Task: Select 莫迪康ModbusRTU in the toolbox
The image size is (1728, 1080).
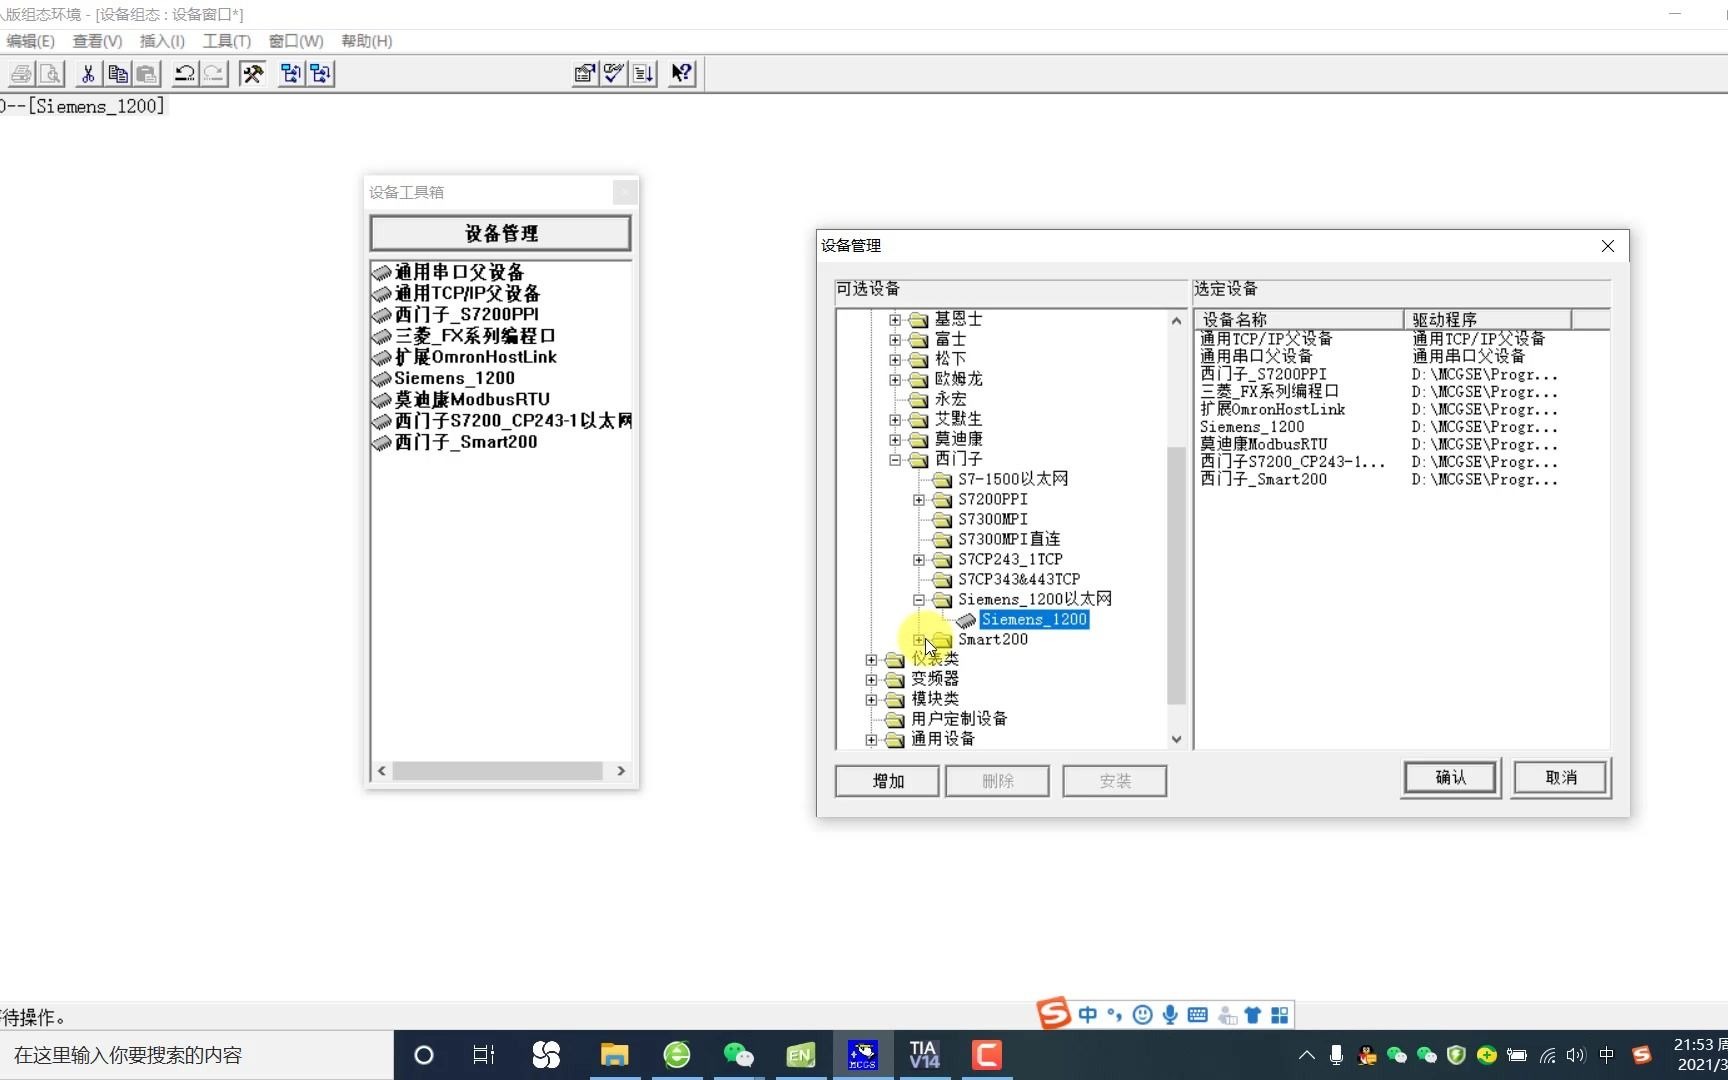Action: point(472,399)
